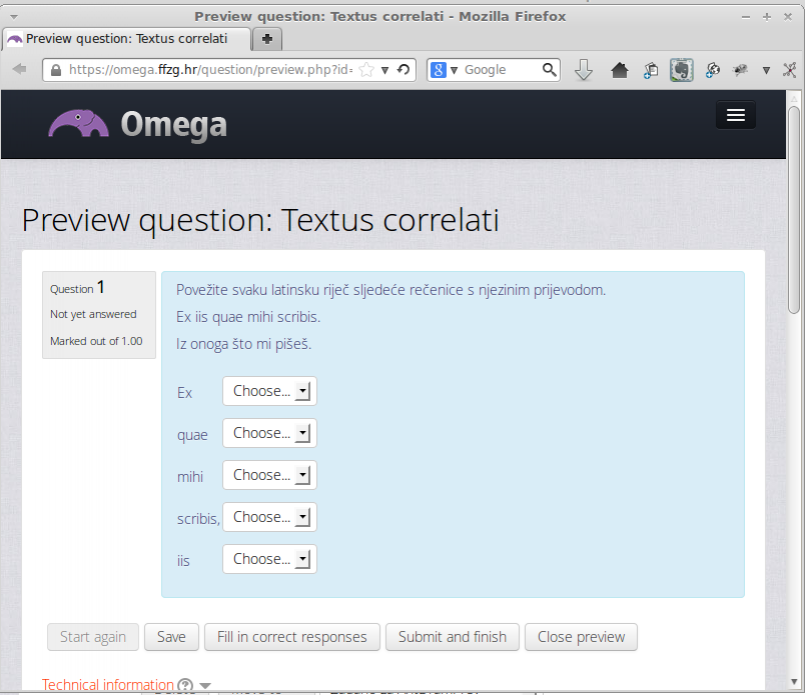Open the URL history dropdown arrow
Image resolution: width=805 pixels, height=695 pixels.
[385, 70]
